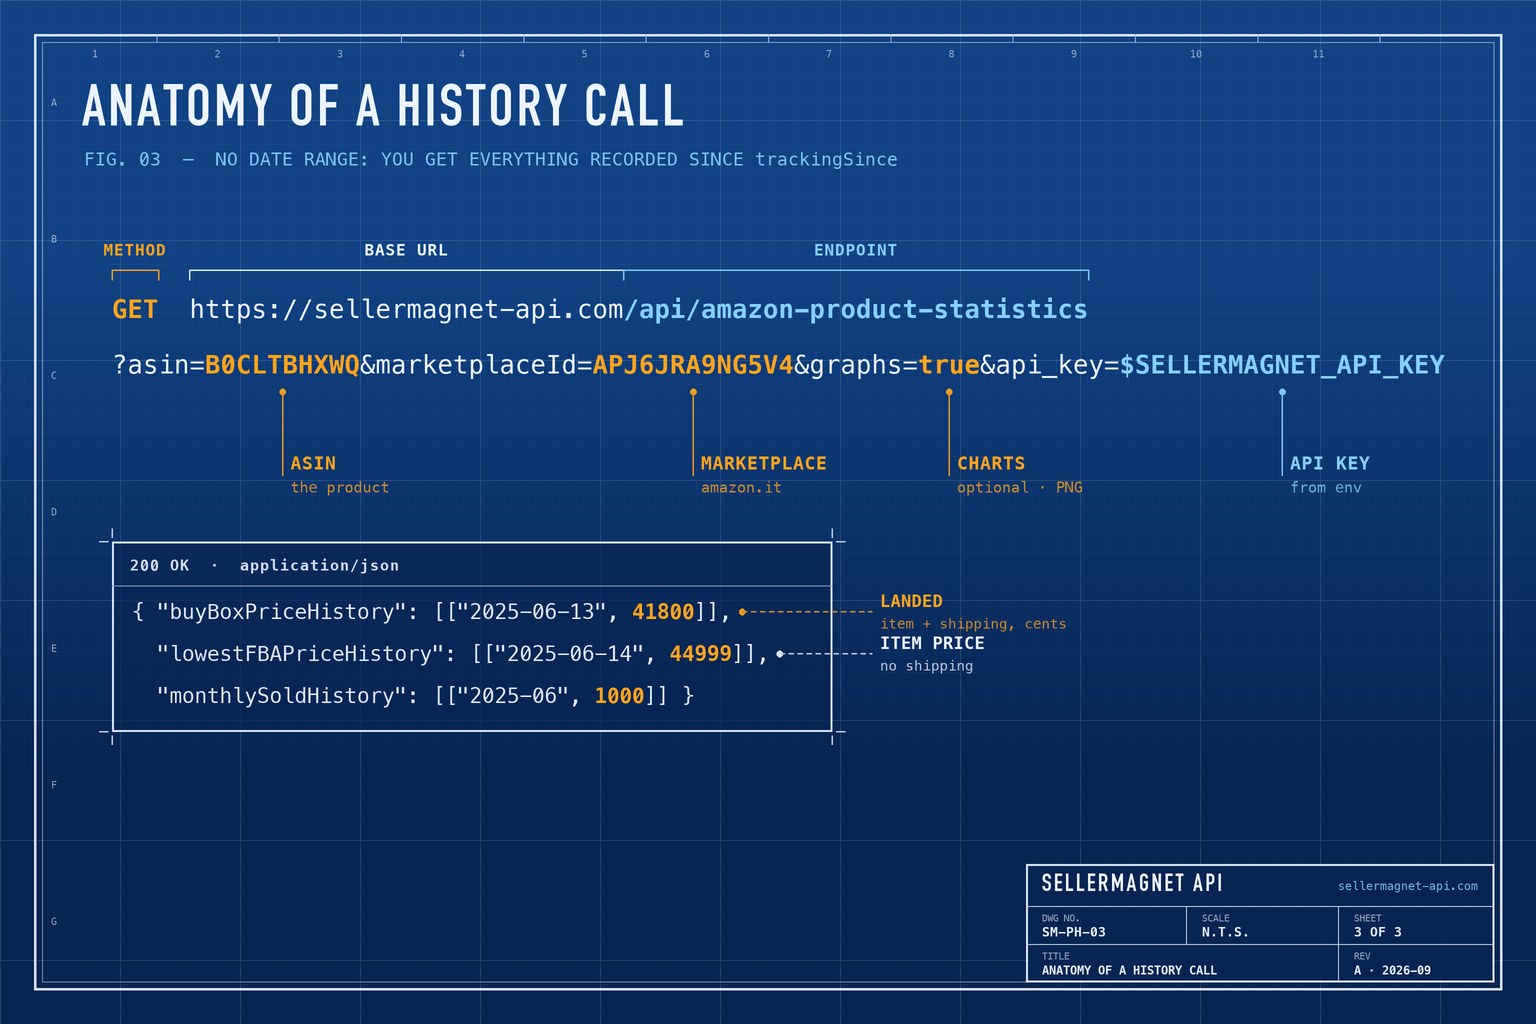Click the "LANDED" callout label

[911, 601]
